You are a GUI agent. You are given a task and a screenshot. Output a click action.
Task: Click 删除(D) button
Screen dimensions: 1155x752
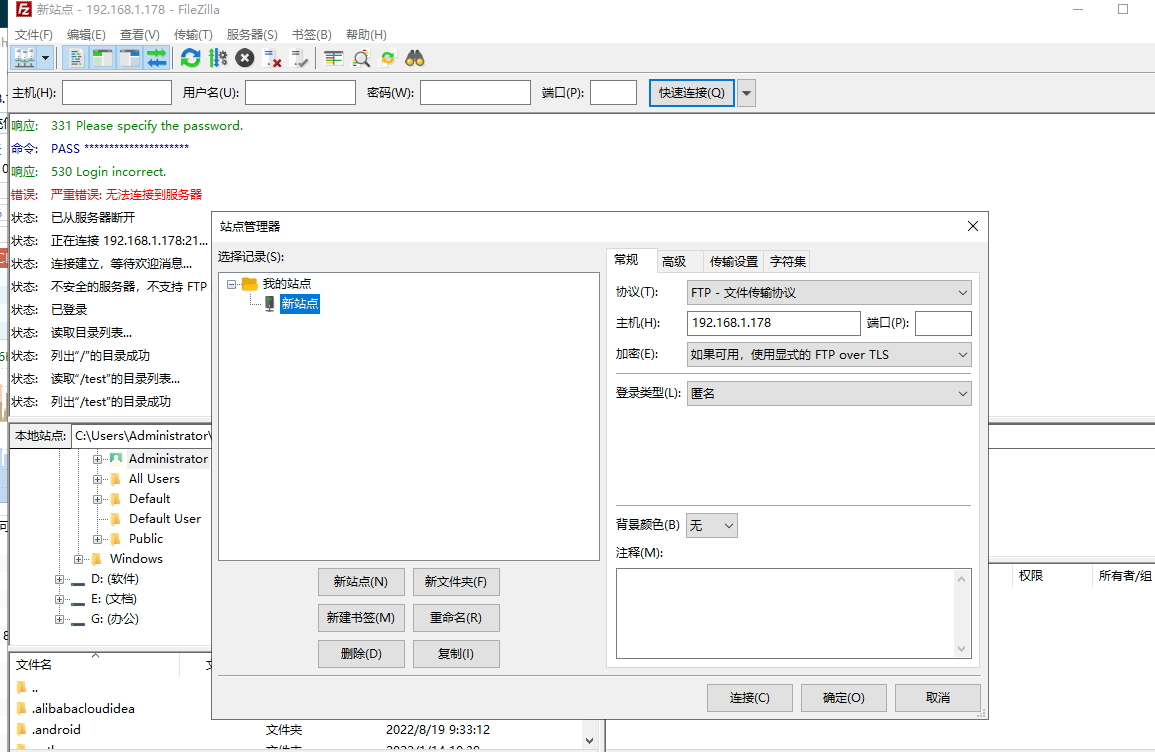(361, 654)
